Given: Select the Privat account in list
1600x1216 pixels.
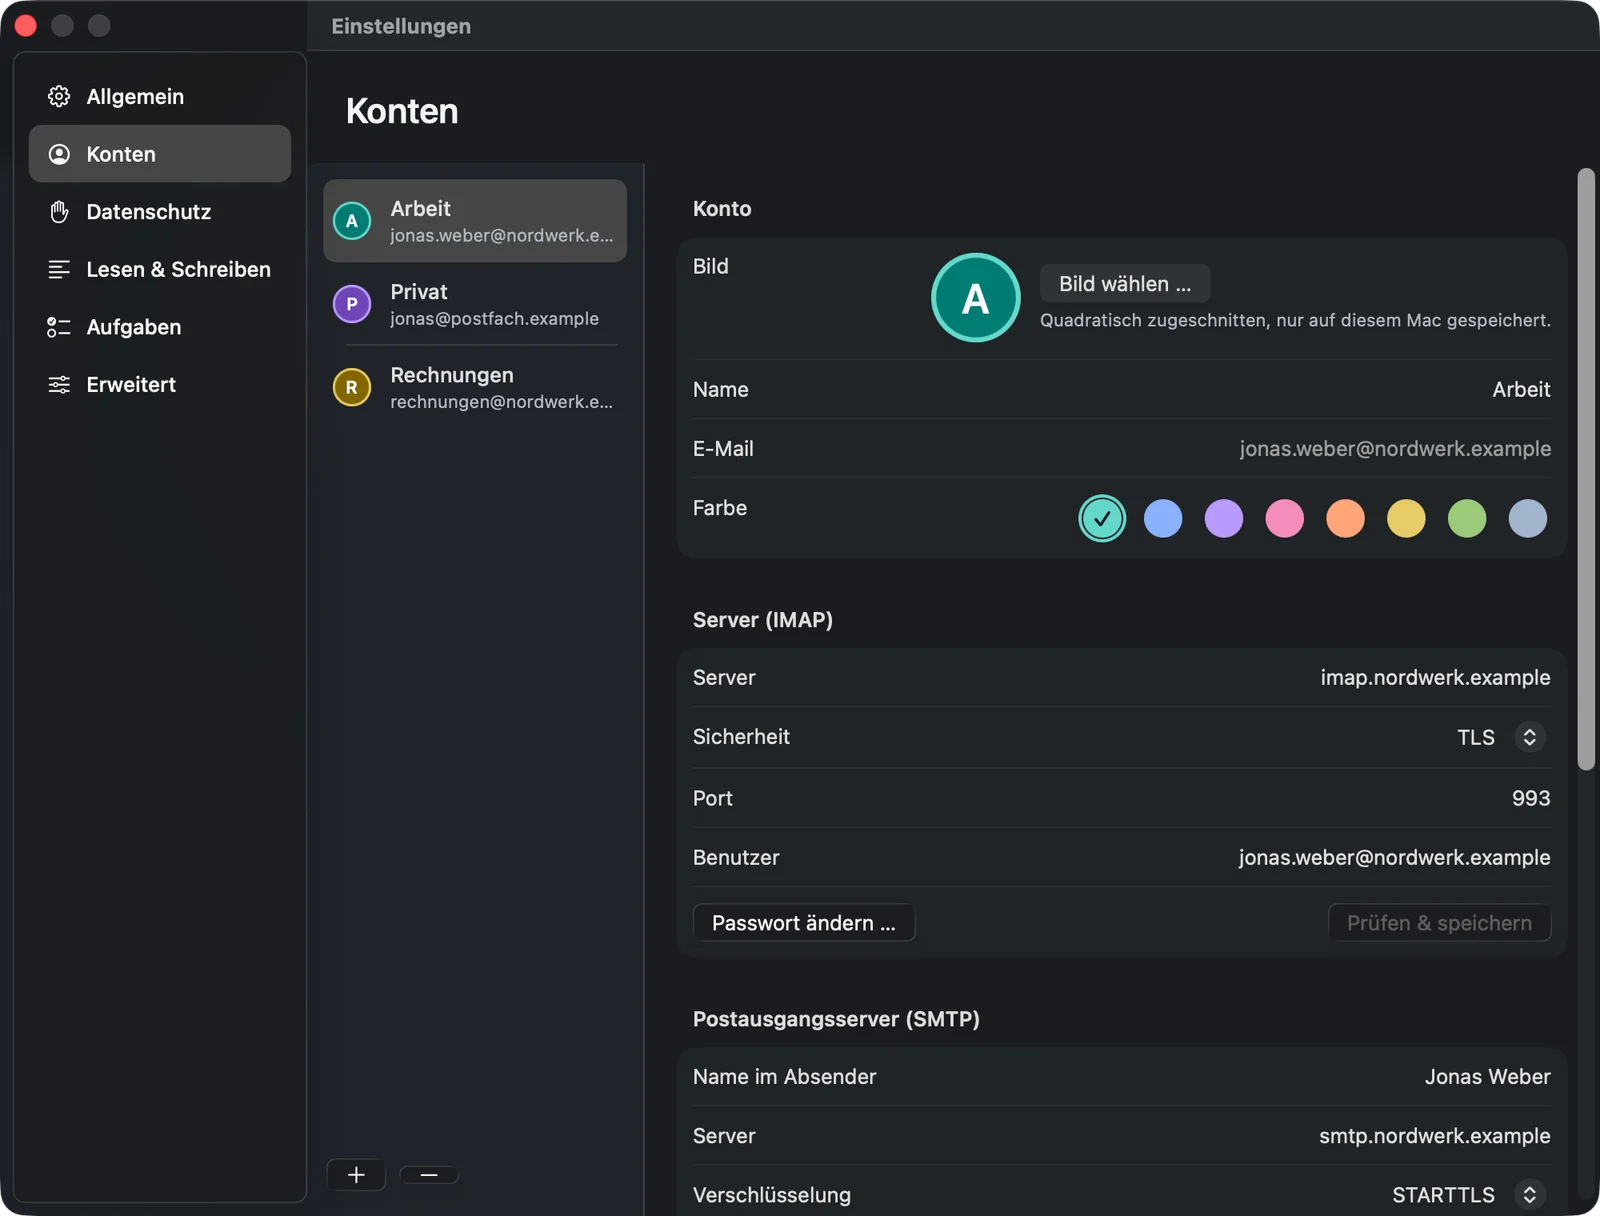Looking at the screenshot, I should (x=475, y=304).
